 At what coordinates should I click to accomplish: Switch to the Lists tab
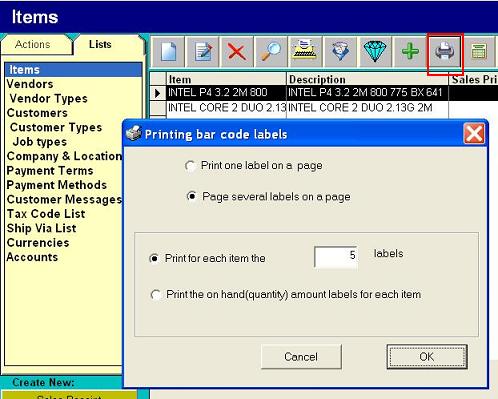(x=100, y=44)
